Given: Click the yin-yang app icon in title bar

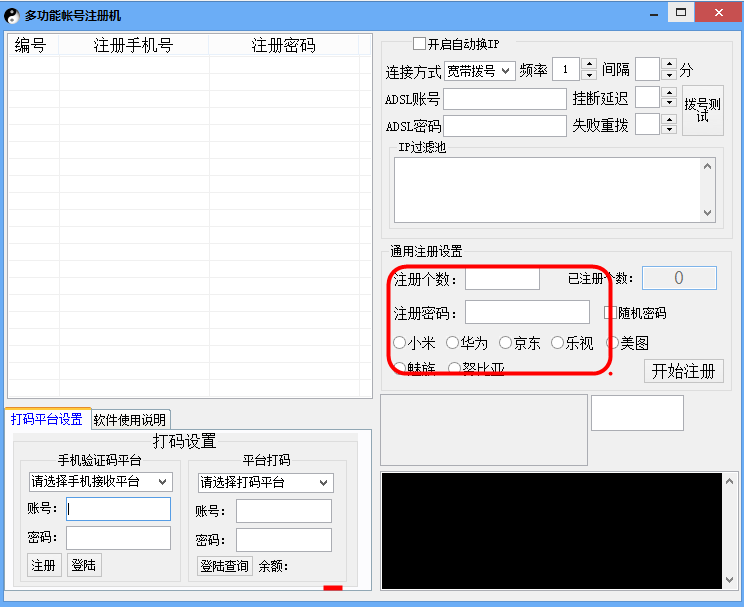Looking at the screenshot, I should click(12, 16).
